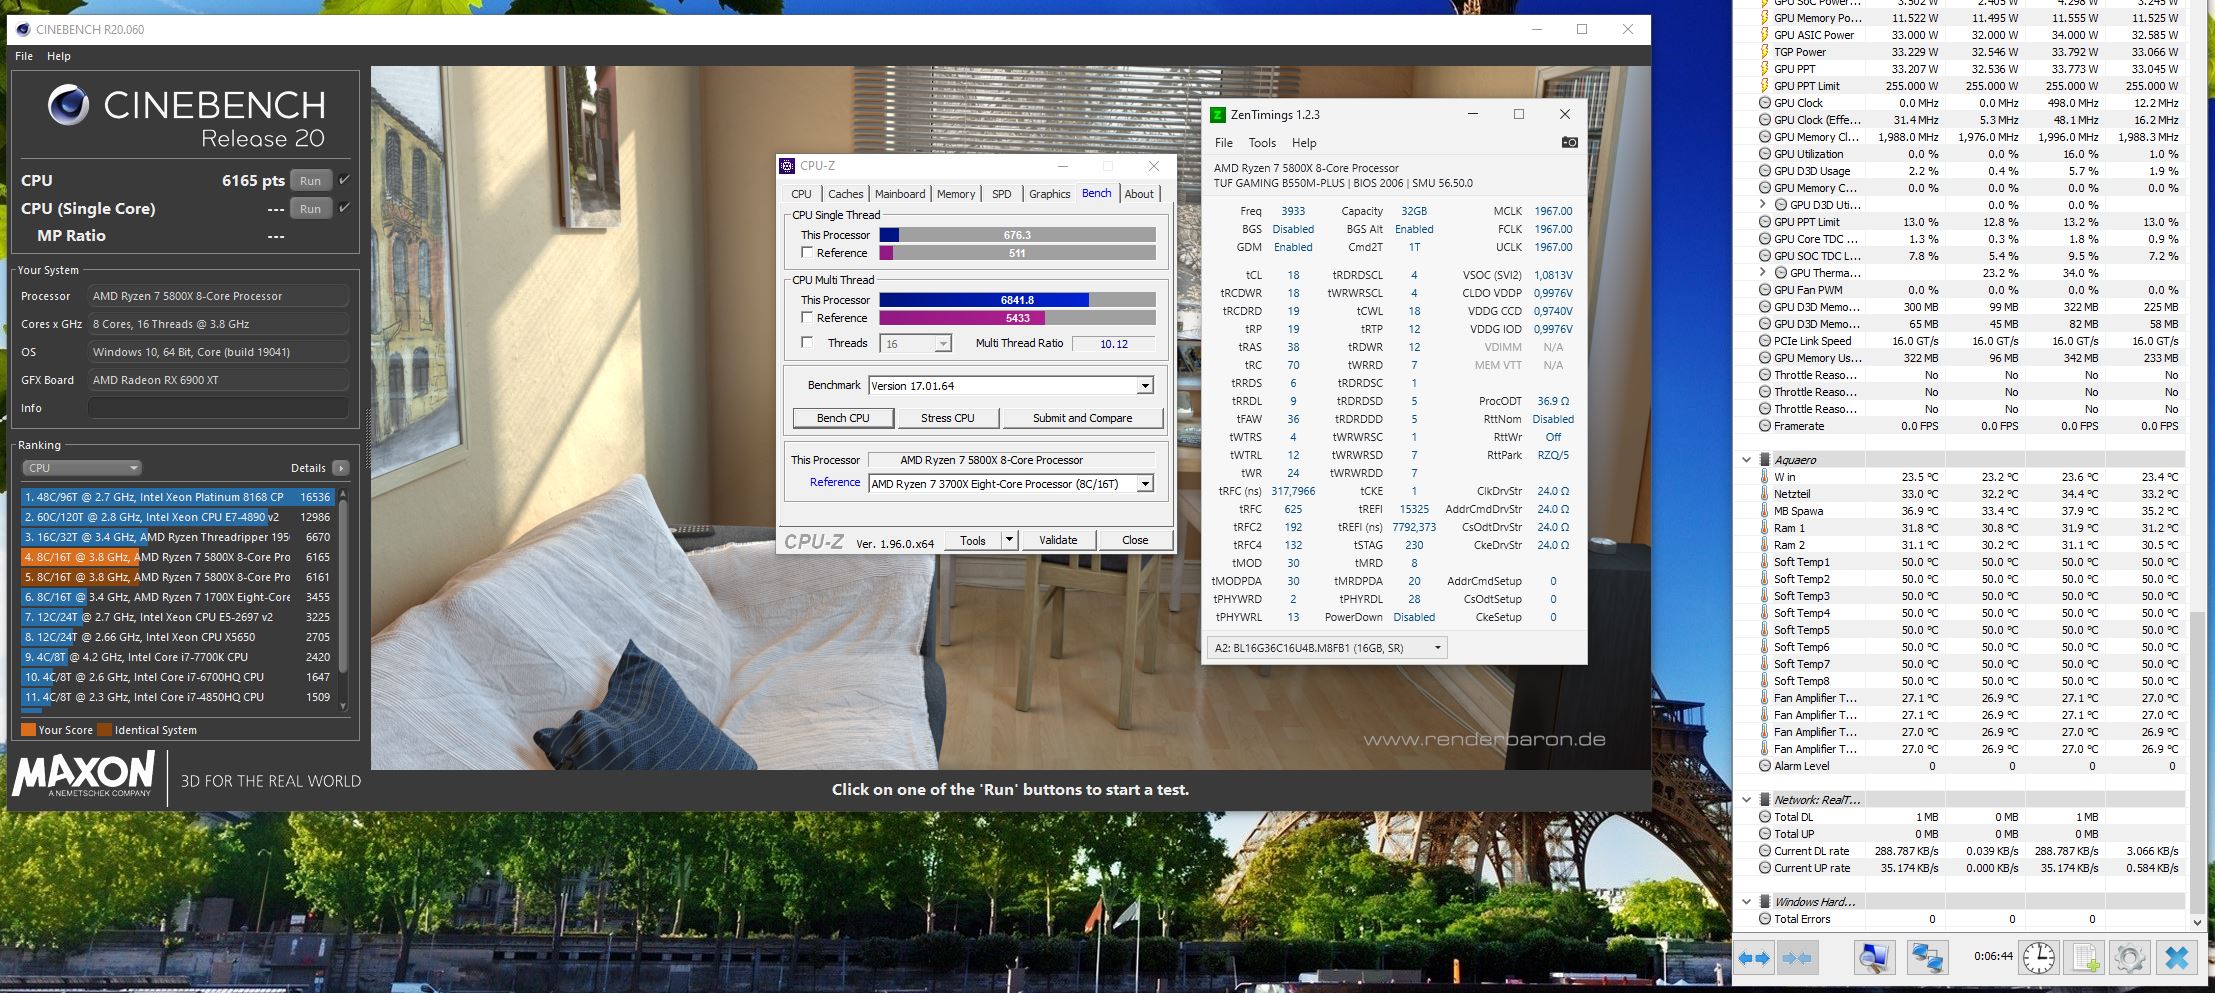This screenshot has width=2215, height=993.
Task: Toggle the checkmark next to CPU (Single Core) Run
Action: coord(344,208)
